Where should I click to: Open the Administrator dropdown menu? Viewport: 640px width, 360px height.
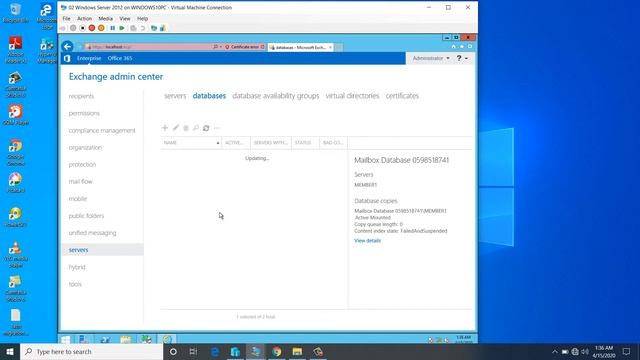tap(431, 58)
